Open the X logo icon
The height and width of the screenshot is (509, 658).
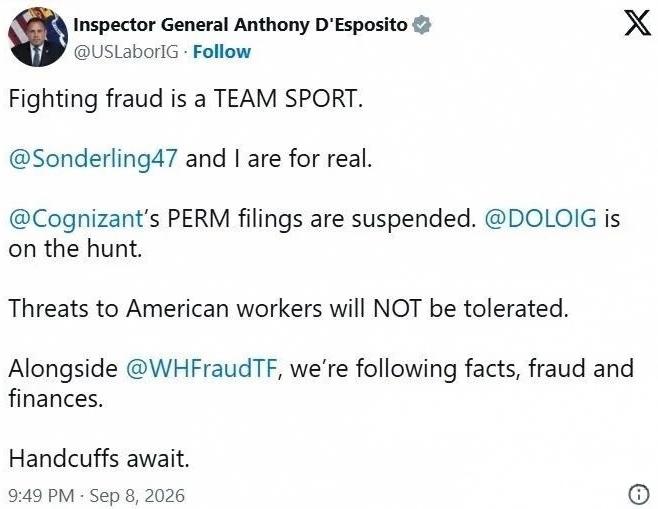[x=638, y=23]
